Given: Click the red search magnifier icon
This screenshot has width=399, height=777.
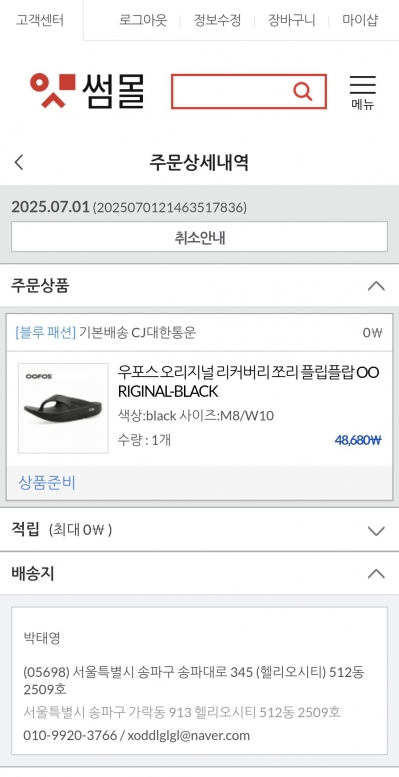Looking at the screenshot, I should coord(302,91).
